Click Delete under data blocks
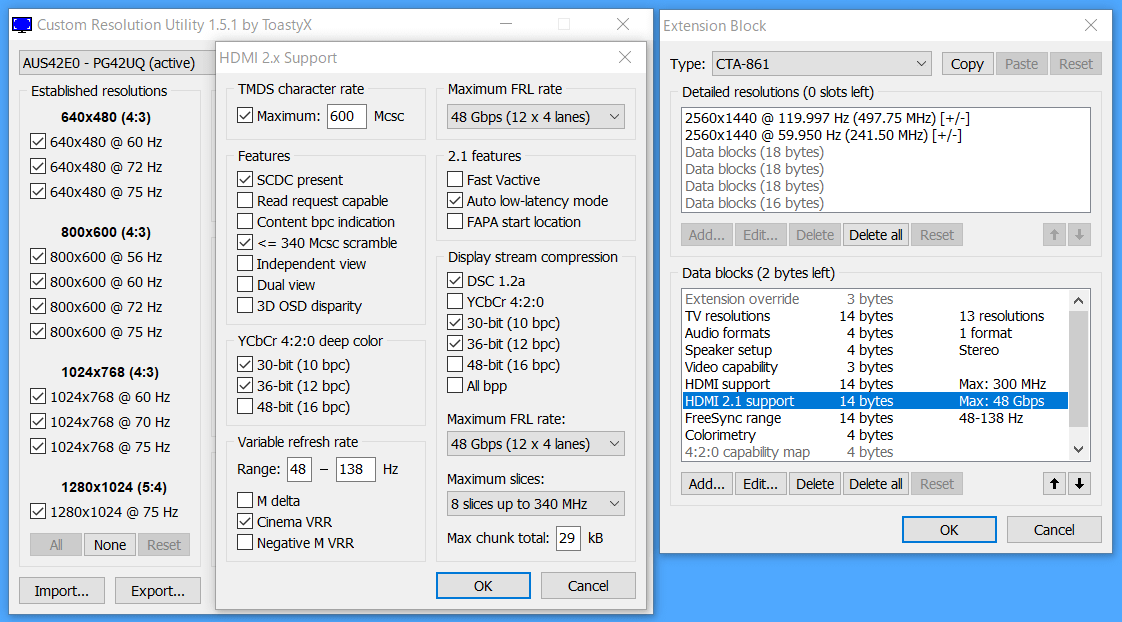 [x=815, y=484]
